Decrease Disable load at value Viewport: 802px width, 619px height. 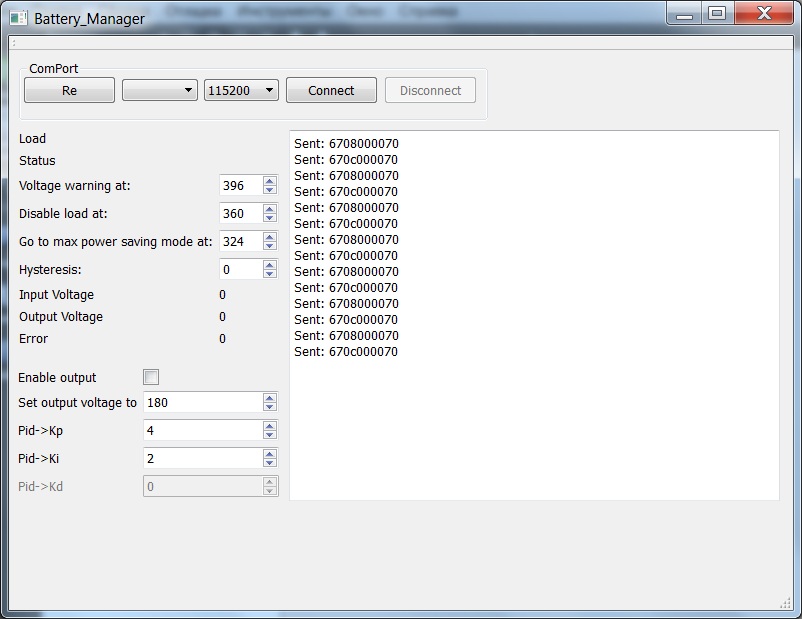click(x=270, y=218)
